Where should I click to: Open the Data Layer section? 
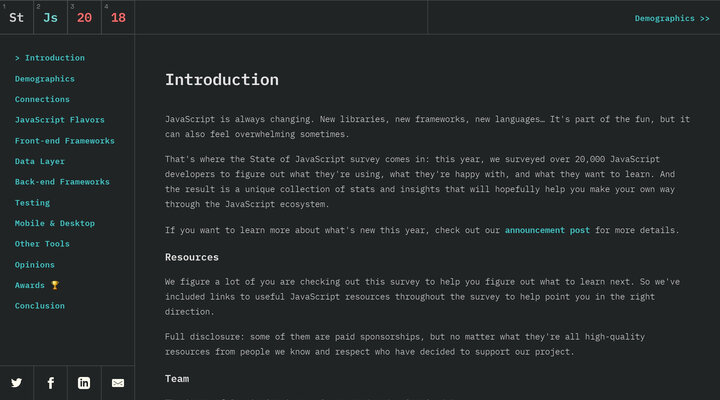(x=40, y=161)
